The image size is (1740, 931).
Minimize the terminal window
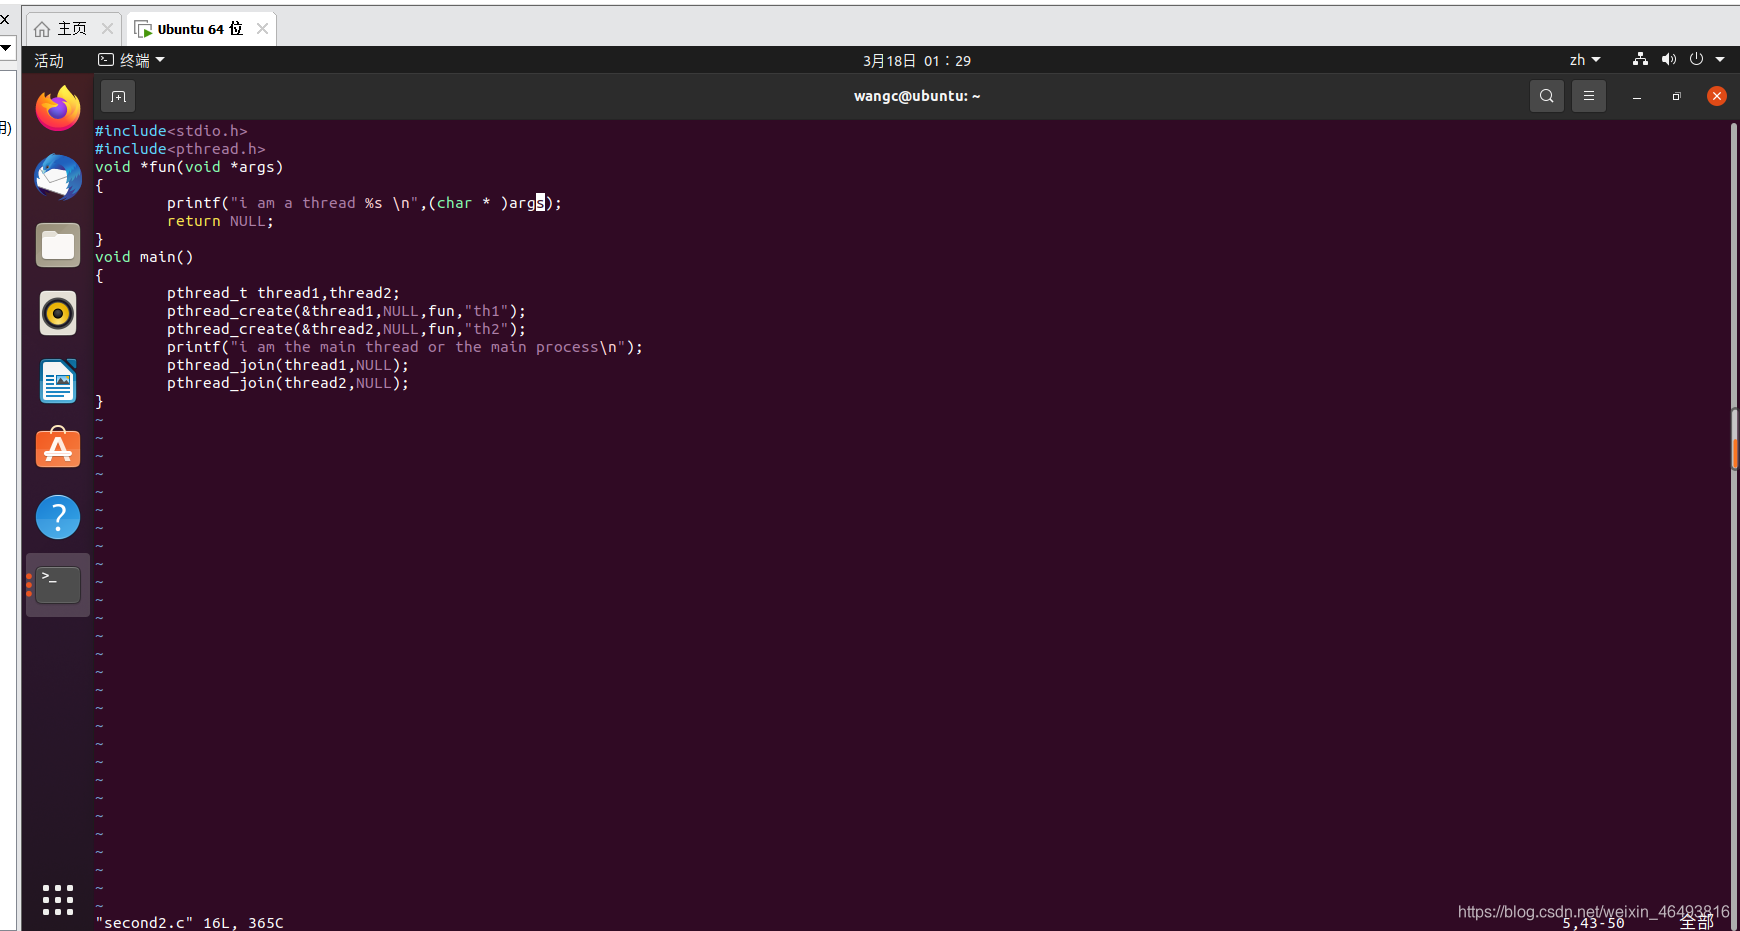coord(1637,97)
